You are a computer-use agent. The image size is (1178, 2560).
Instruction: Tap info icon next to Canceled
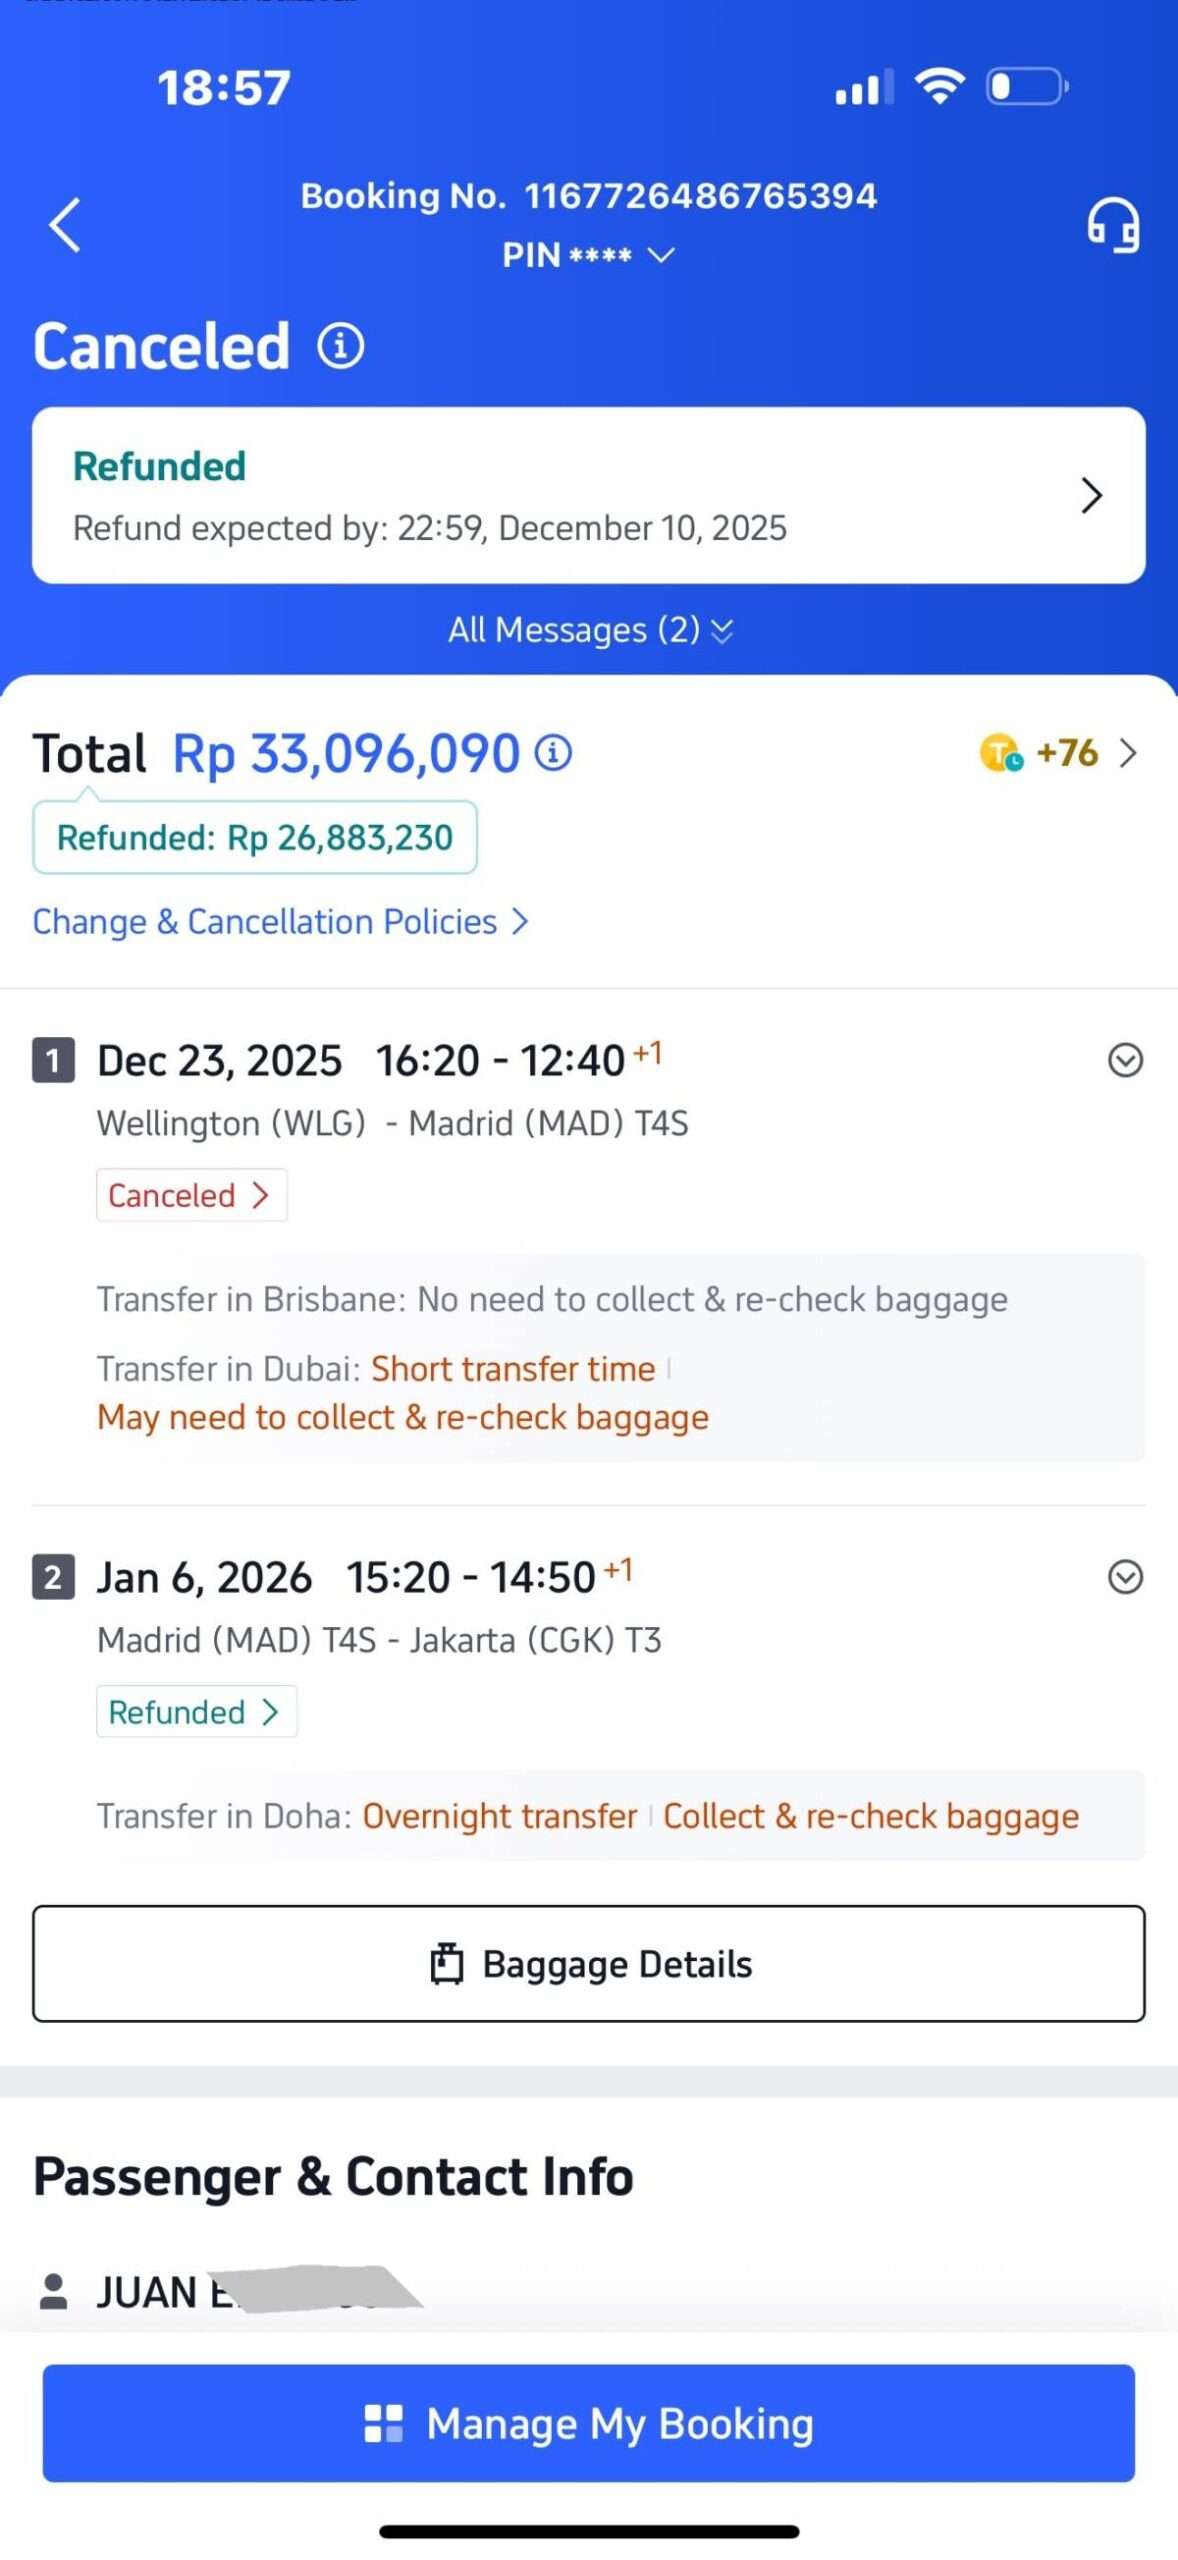(x=341, y=346)
